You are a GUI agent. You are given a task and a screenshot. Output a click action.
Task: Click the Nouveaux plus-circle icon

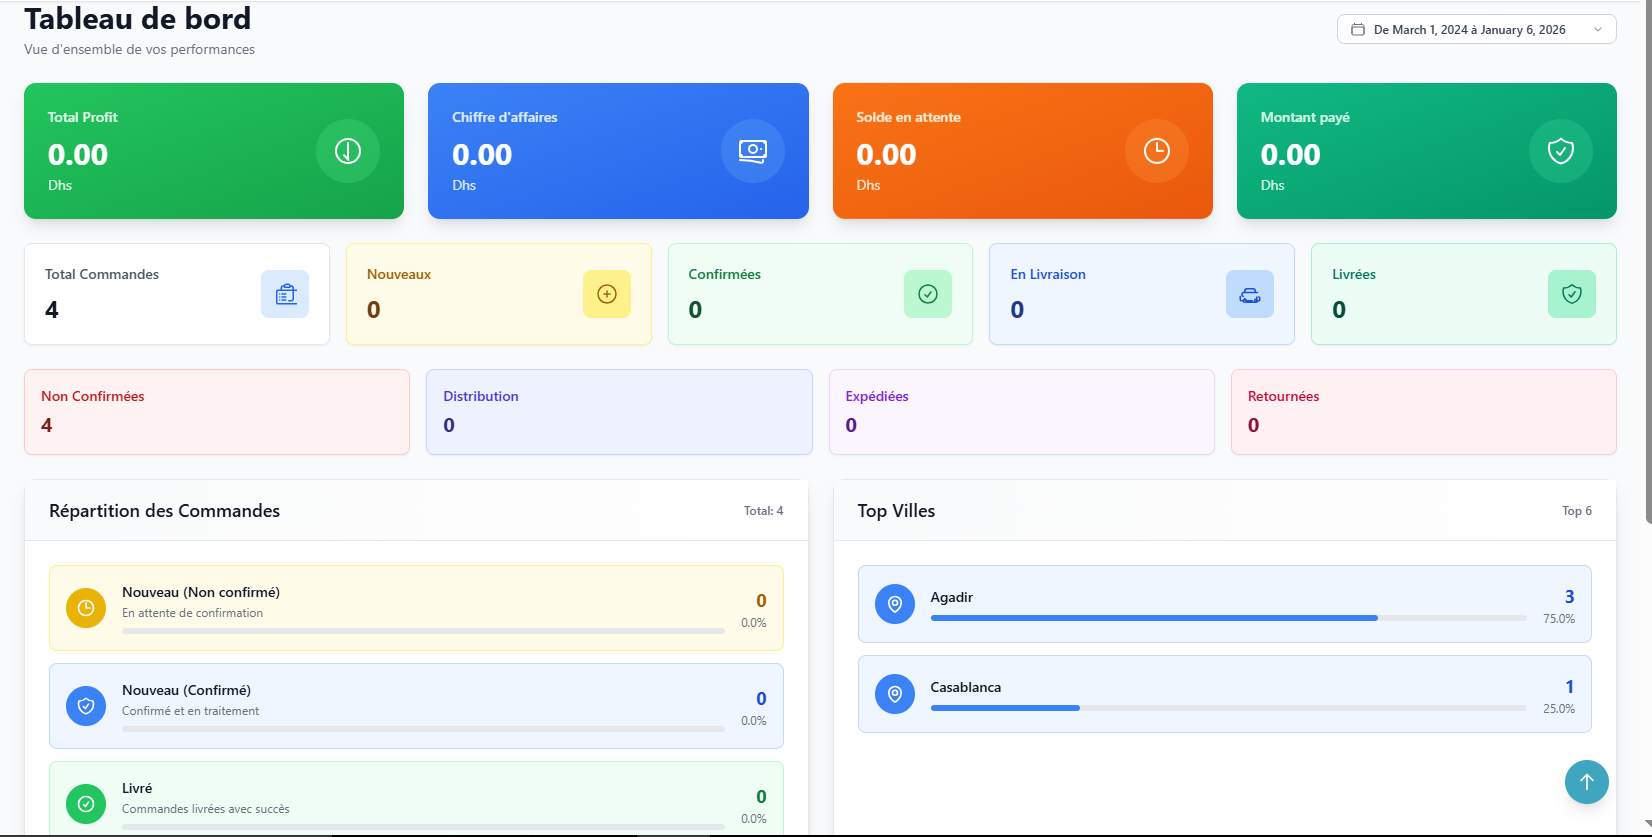607,294
